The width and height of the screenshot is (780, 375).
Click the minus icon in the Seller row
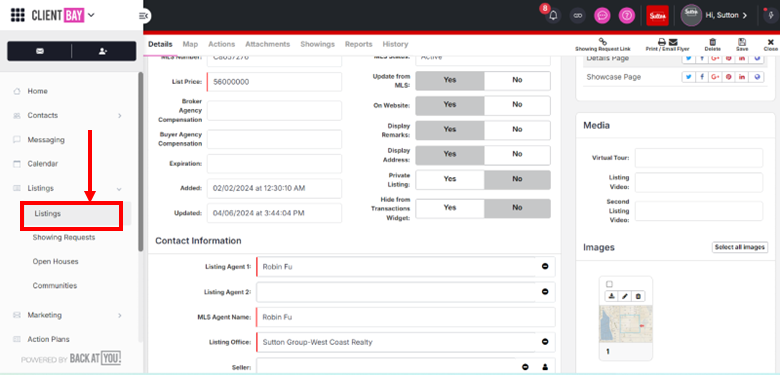pyautogui.click(x=525, y=367)
